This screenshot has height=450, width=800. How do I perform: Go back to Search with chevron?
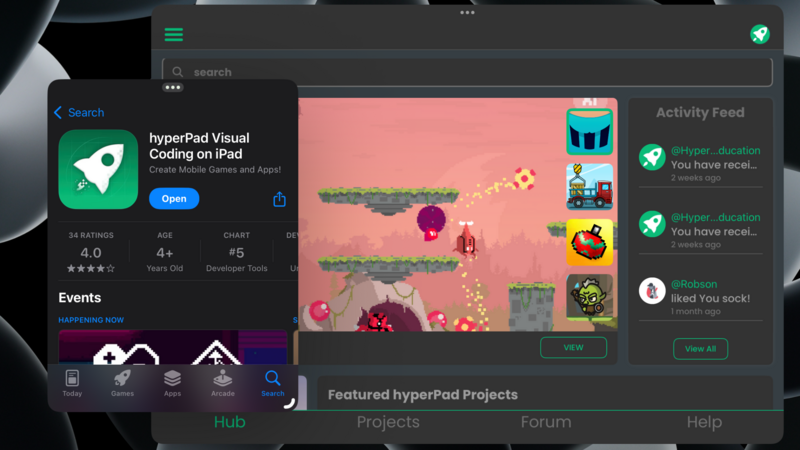point(79,112)
